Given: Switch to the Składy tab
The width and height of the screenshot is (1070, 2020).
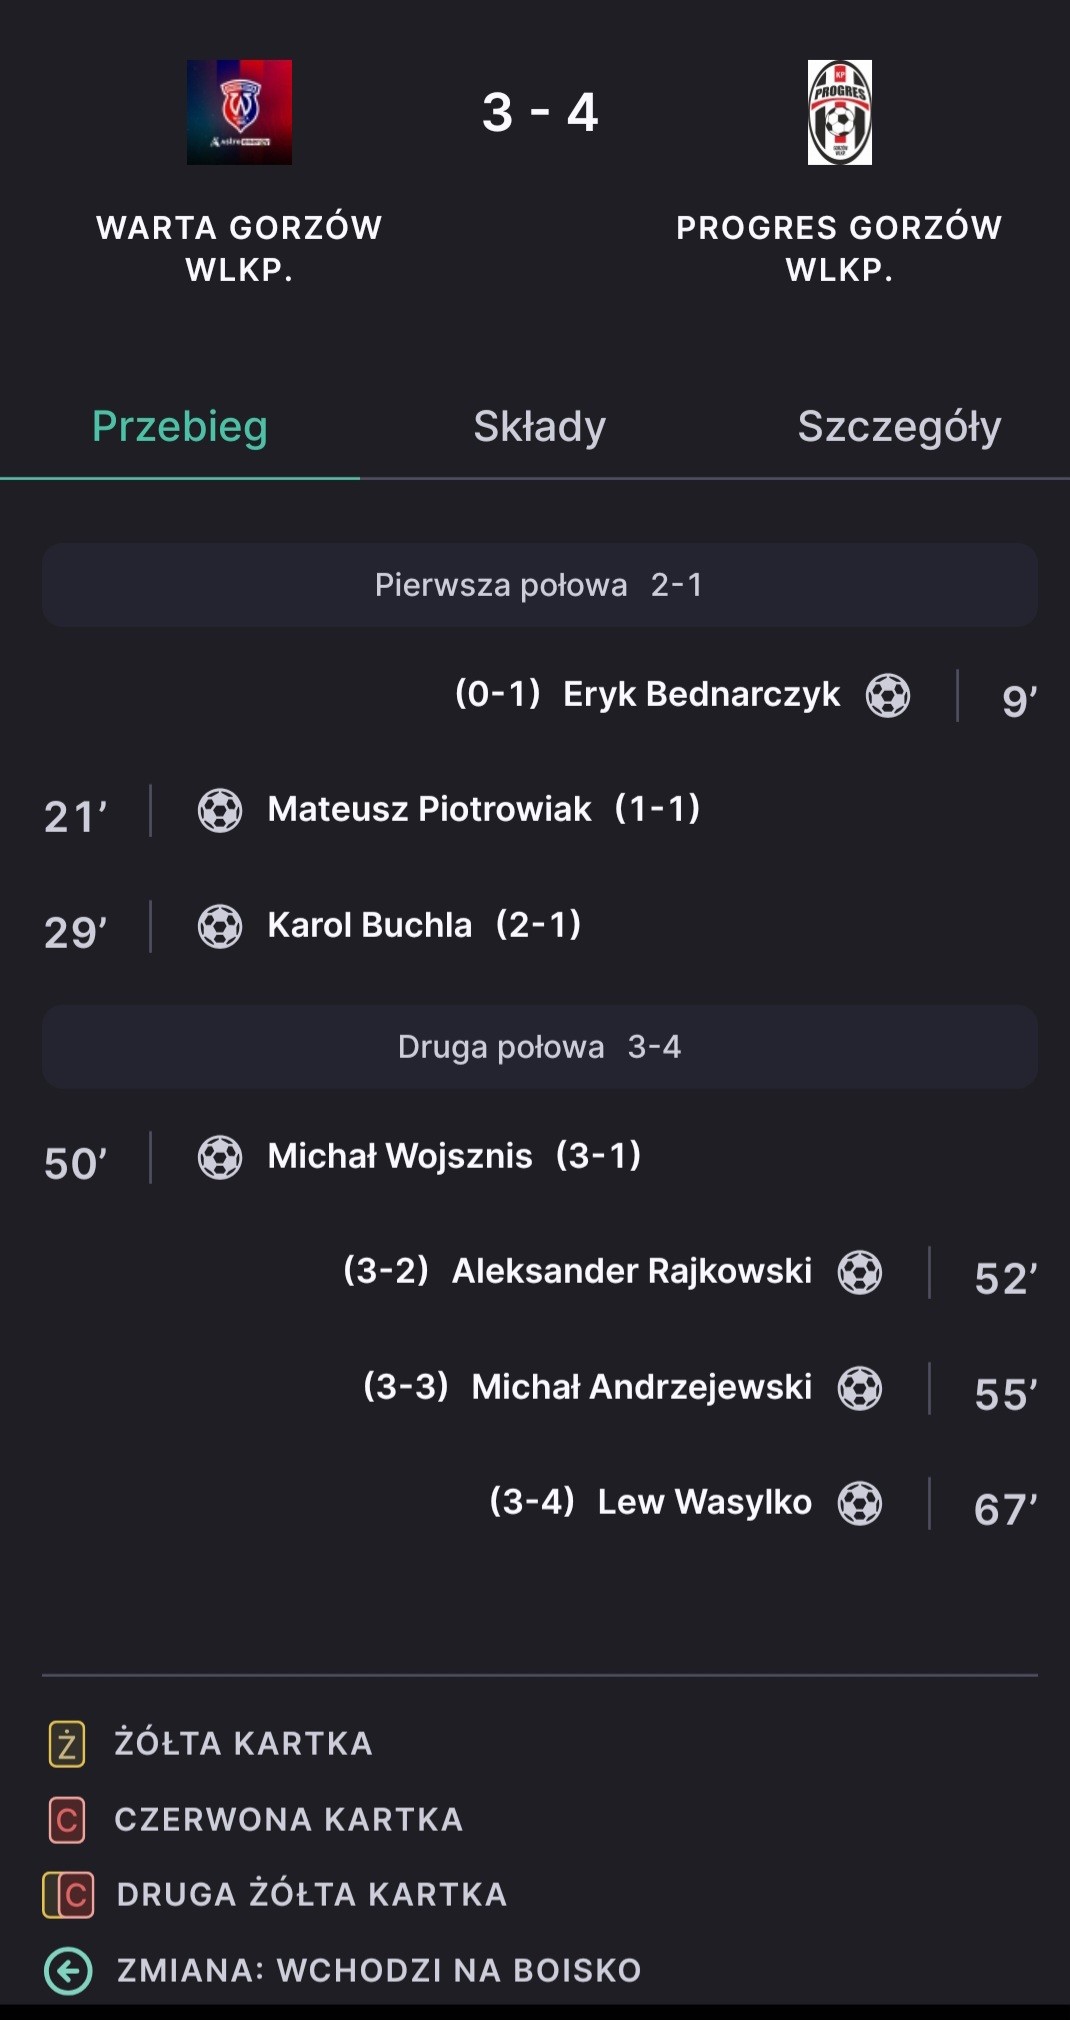Looking at the screenshot, I should point(540,427).
